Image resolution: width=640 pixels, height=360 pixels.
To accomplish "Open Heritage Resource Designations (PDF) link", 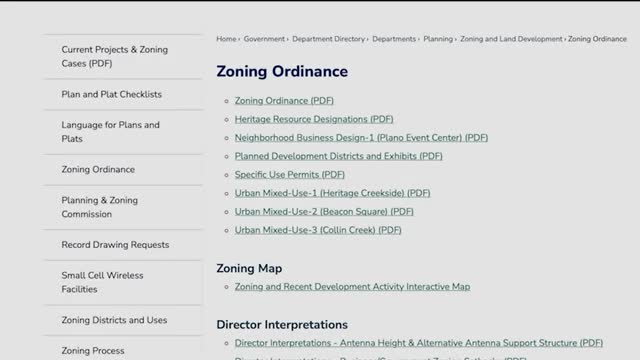I will 314,119.
